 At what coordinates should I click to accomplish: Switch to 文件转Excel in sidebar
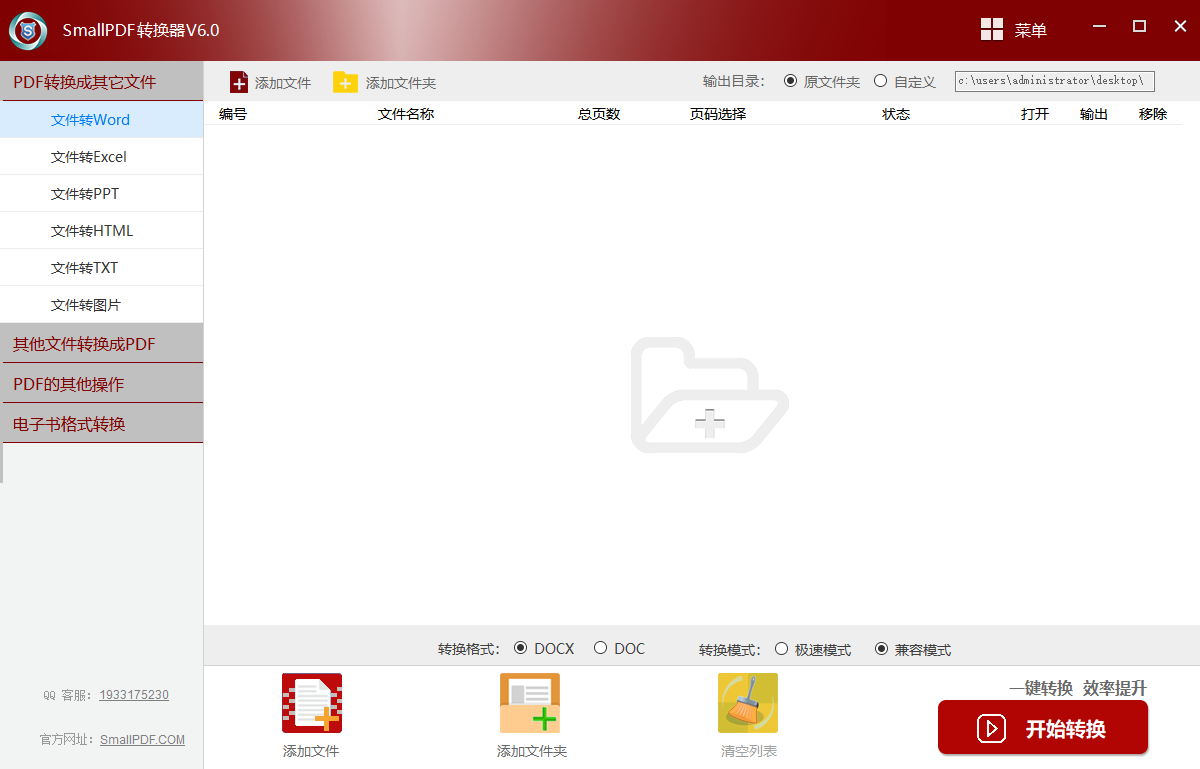pos(89,157)
